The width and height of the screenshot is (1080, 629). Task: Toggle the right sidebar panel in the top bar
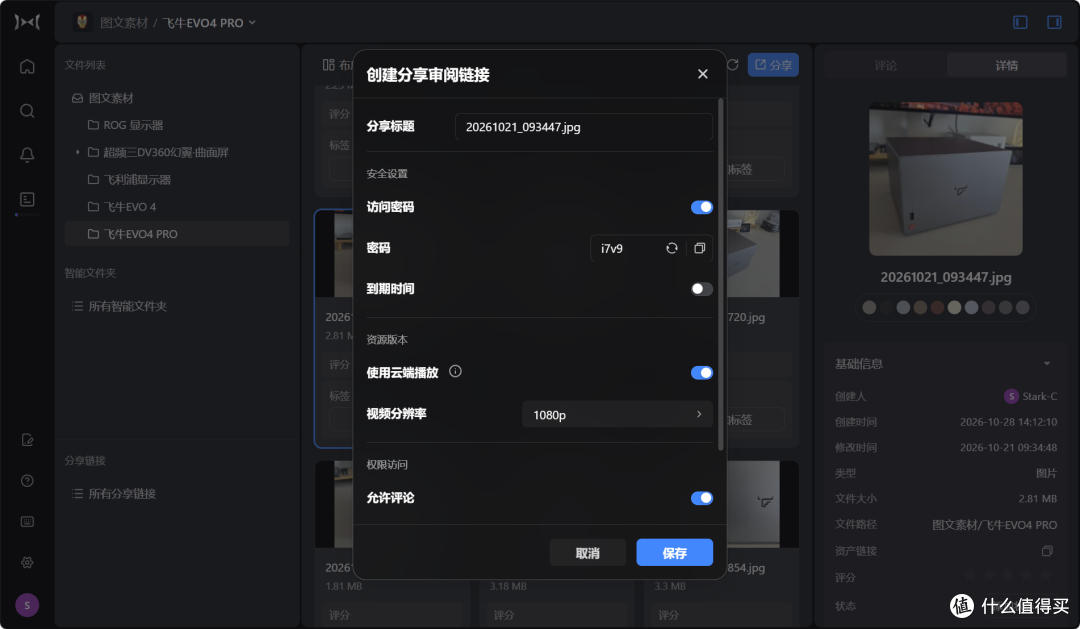tap(1054, 22)
